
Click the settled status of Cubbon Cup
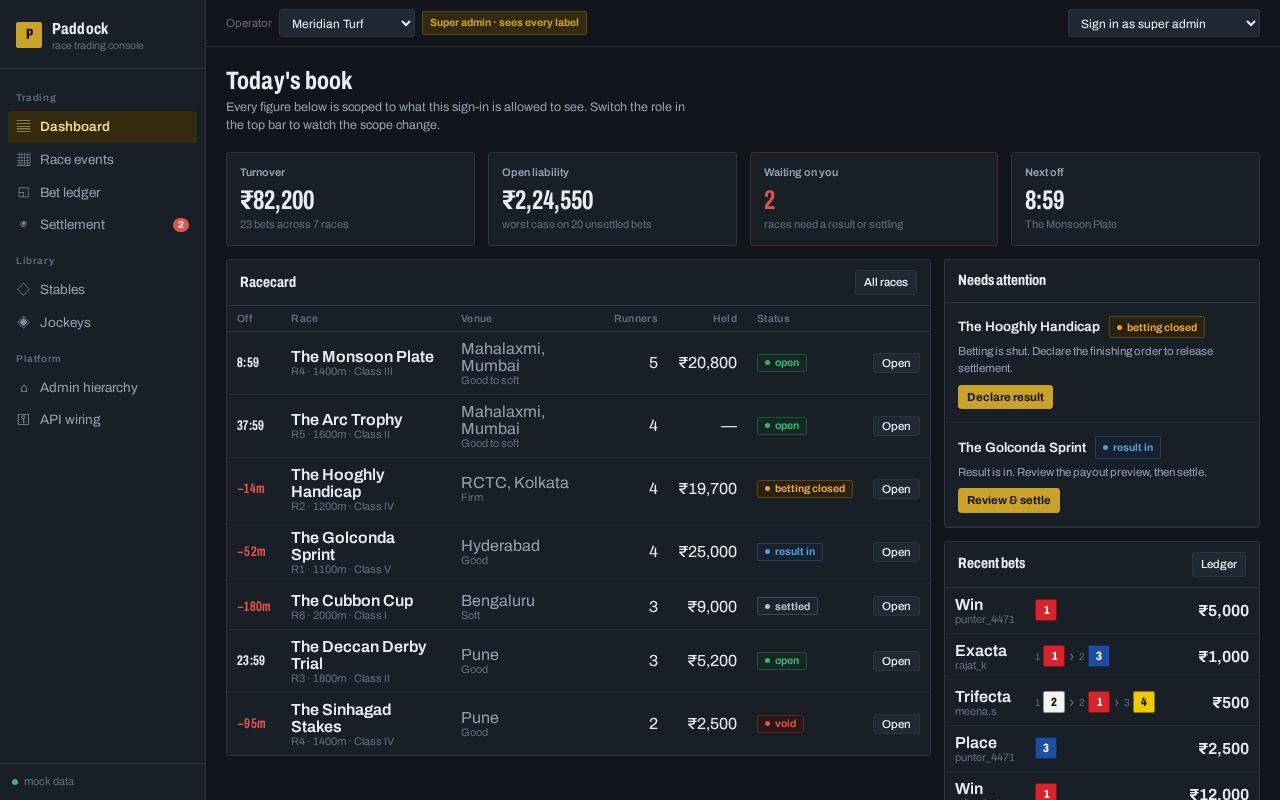tap(787, 606)
